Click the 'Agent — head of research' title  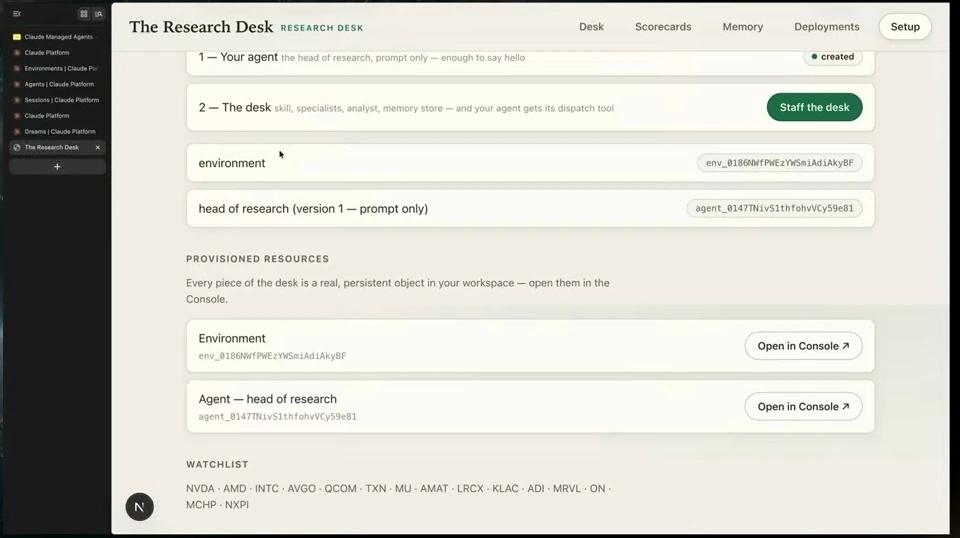pyautogui.click(x=268, y=399)
